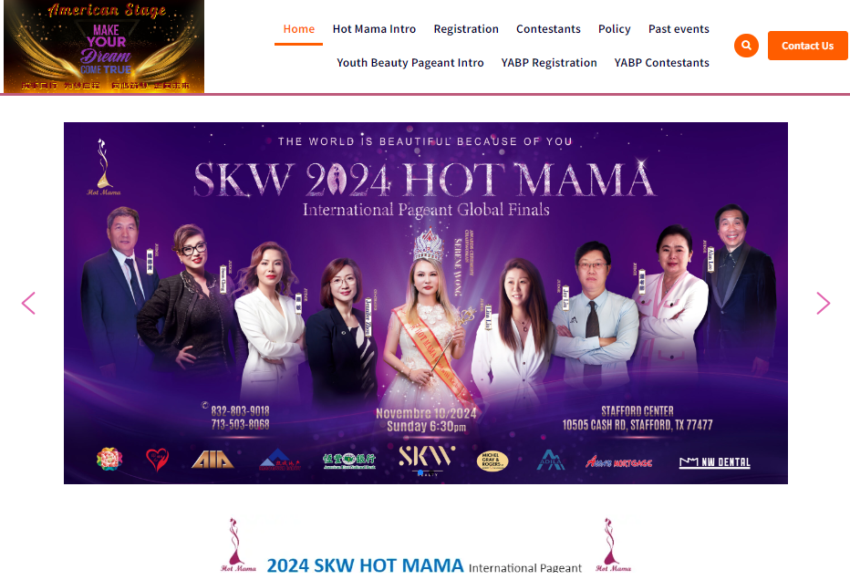Screen dimensions: 850x580
Task: Click the SKW 2024 Hot Mama banner image
Action: [426, 303]
